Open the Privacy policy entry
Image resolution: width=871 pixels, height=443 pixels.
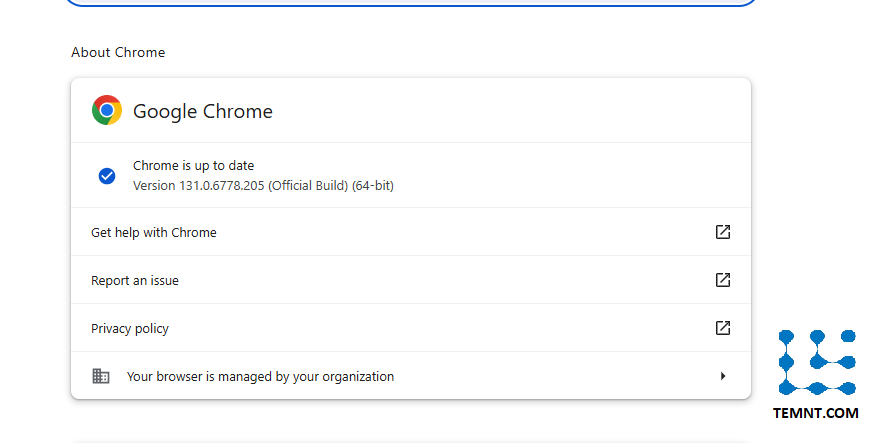click(x=130, y=329)
